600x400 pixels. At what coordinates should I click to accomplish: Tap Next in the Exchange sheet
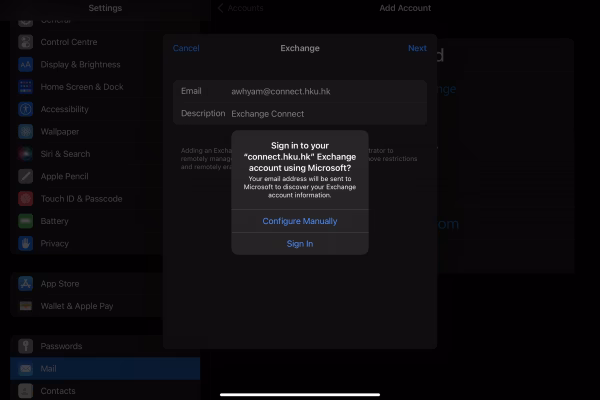(x=417, y=48)
